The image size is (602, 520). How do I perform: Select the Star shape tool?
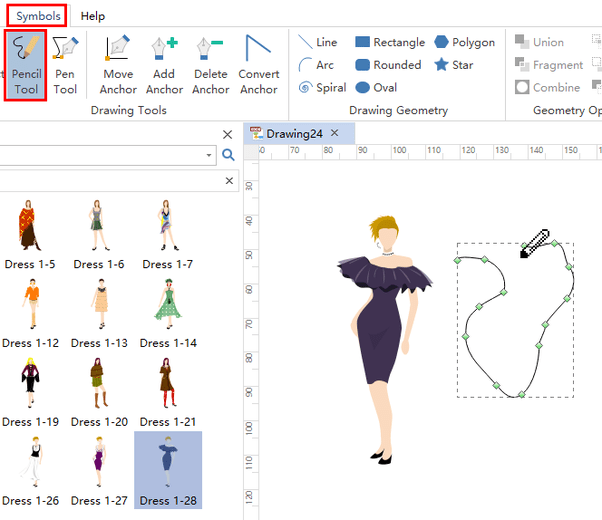coord(453,65)
